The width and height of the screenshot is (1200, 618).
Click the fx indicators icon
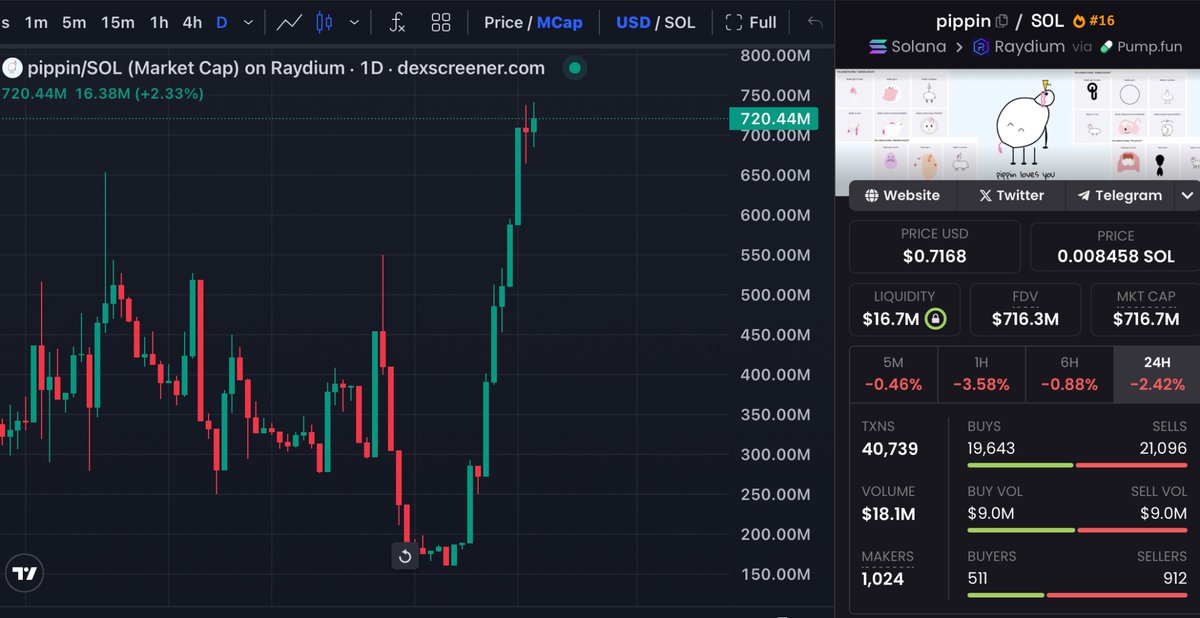pyautogui.click(x=398, y=21)
